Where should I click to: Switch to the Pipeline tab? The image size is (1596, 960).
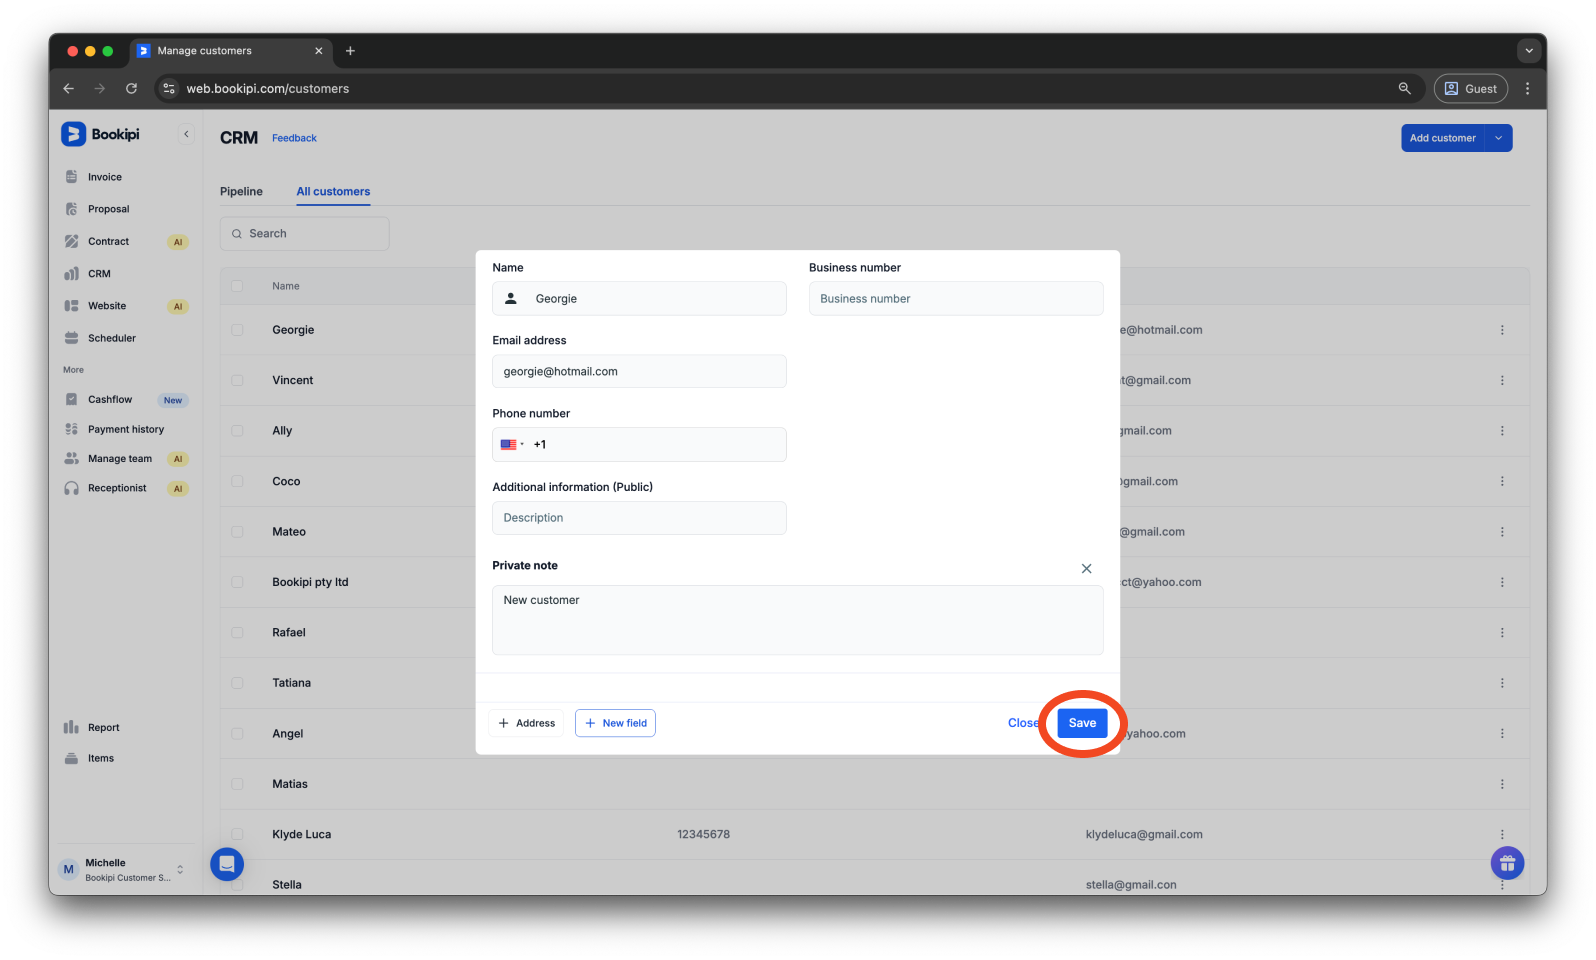point(241,191)
